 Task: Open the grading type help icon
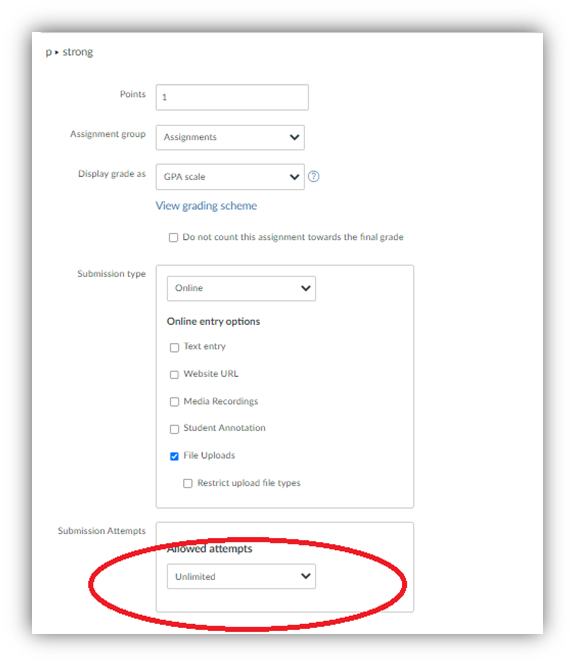click(313, 176)
